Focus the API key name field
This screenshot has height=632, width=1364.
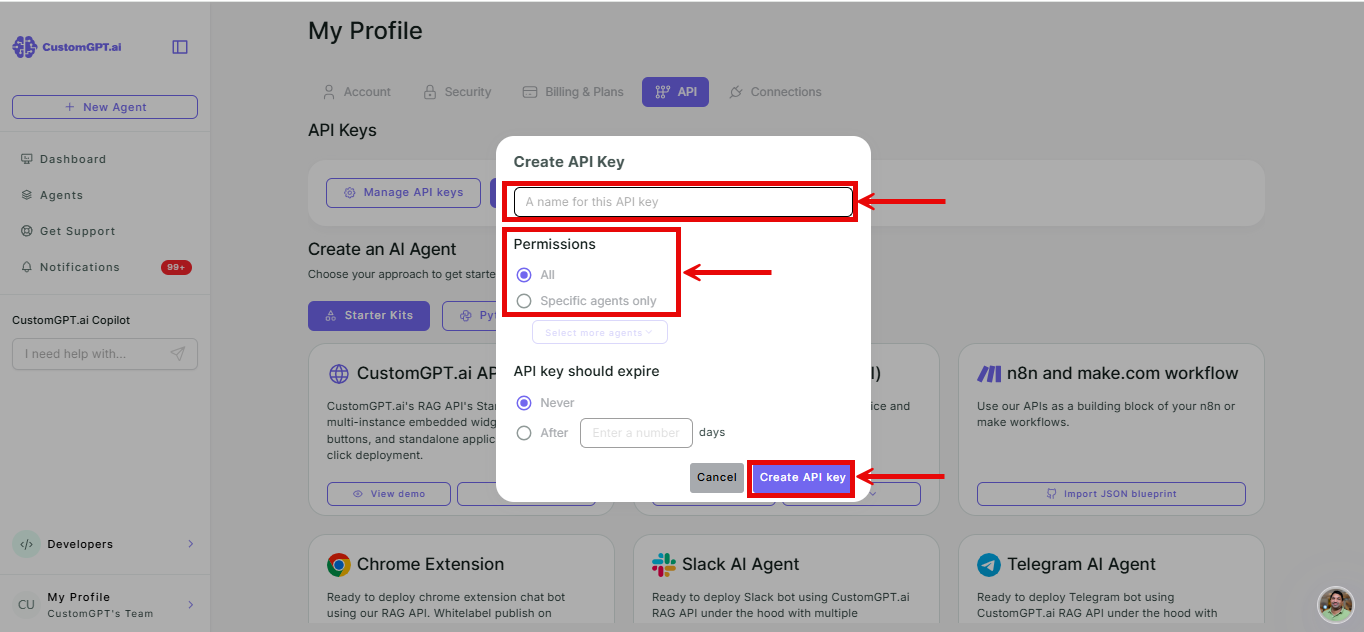683,202
